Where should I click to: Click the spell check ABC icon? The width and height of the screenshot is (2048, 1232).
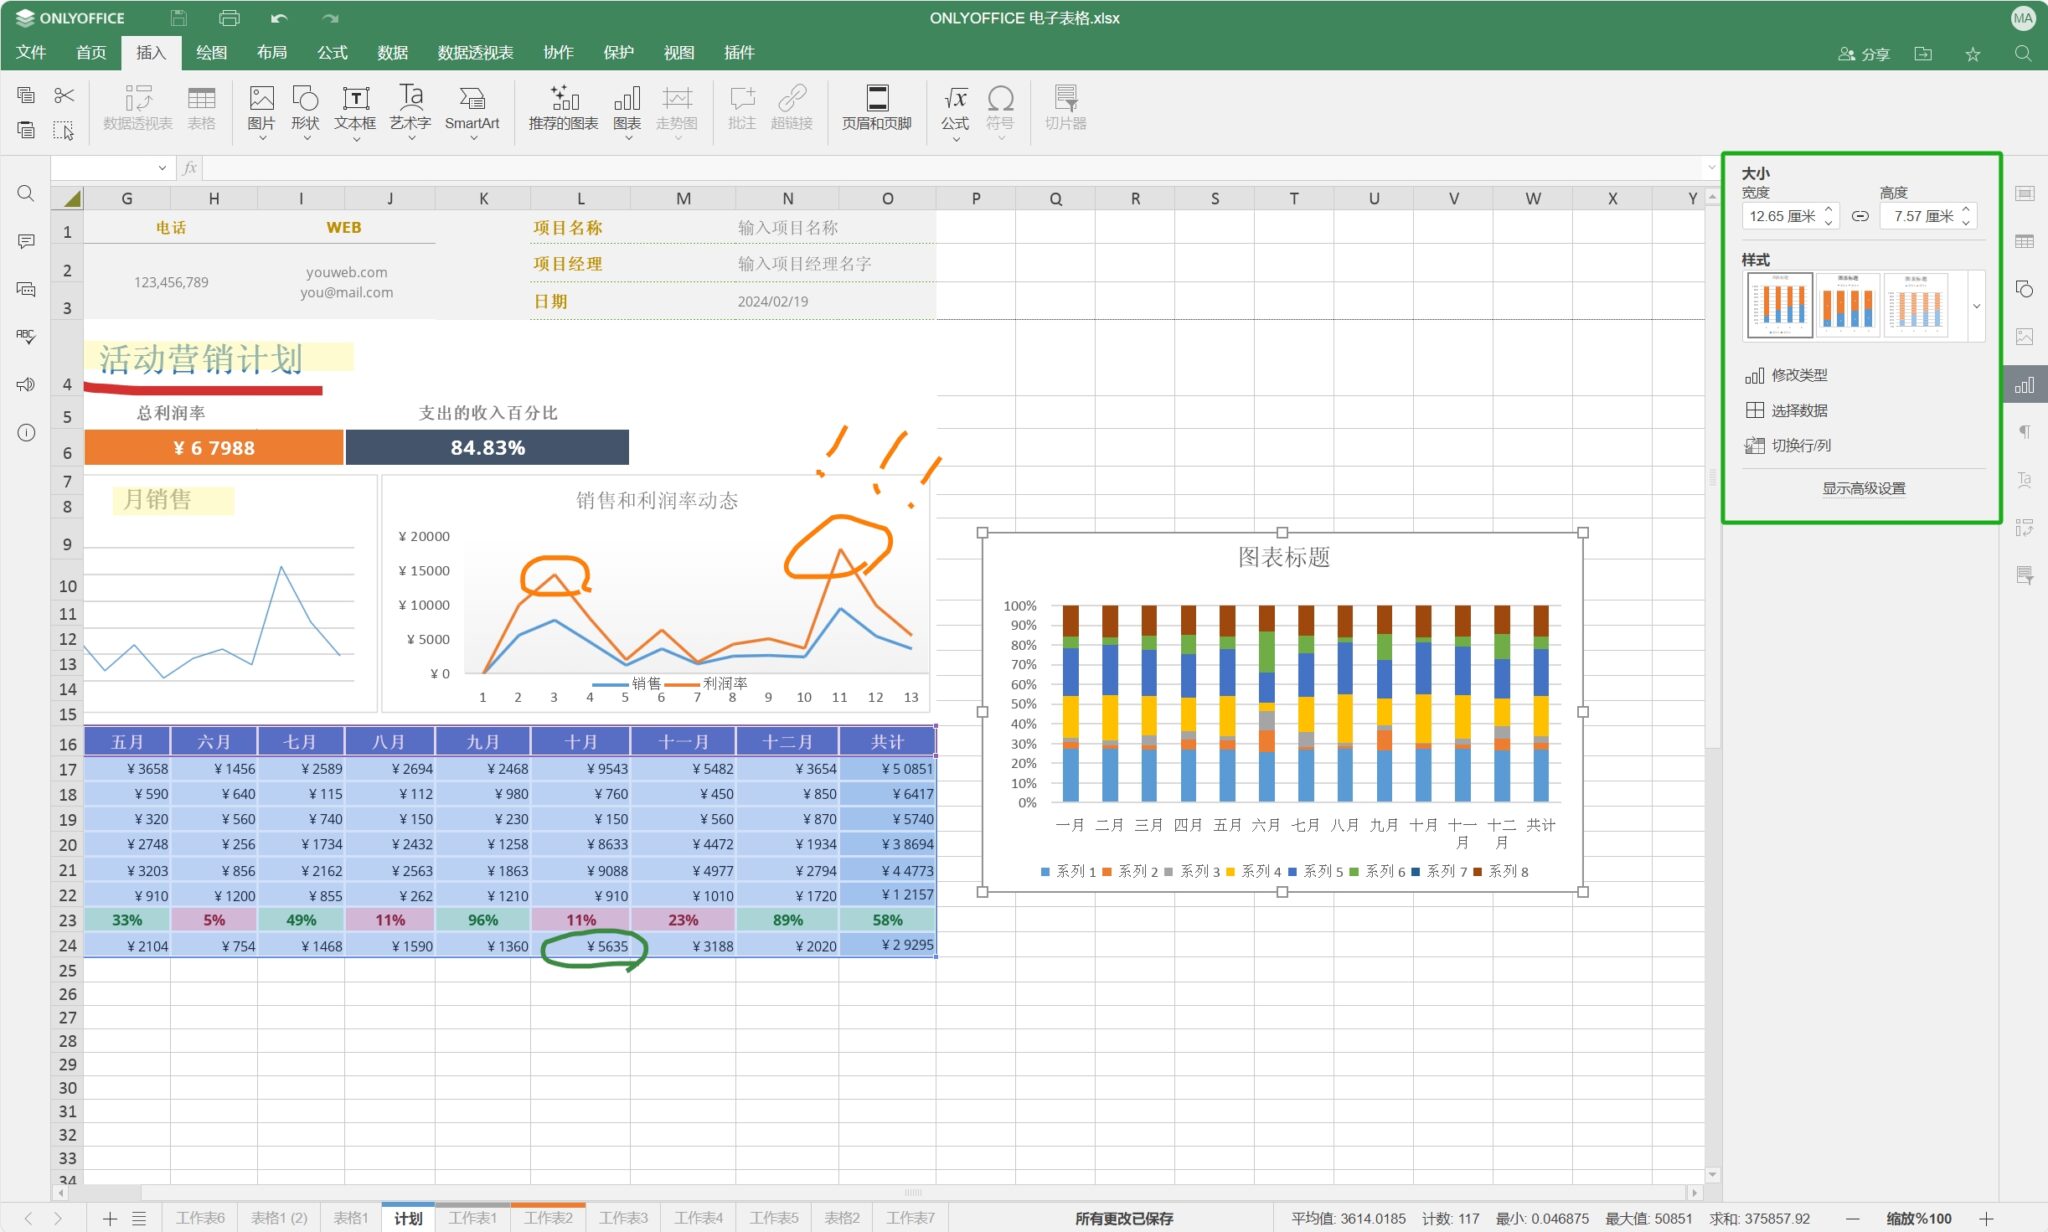26,337
